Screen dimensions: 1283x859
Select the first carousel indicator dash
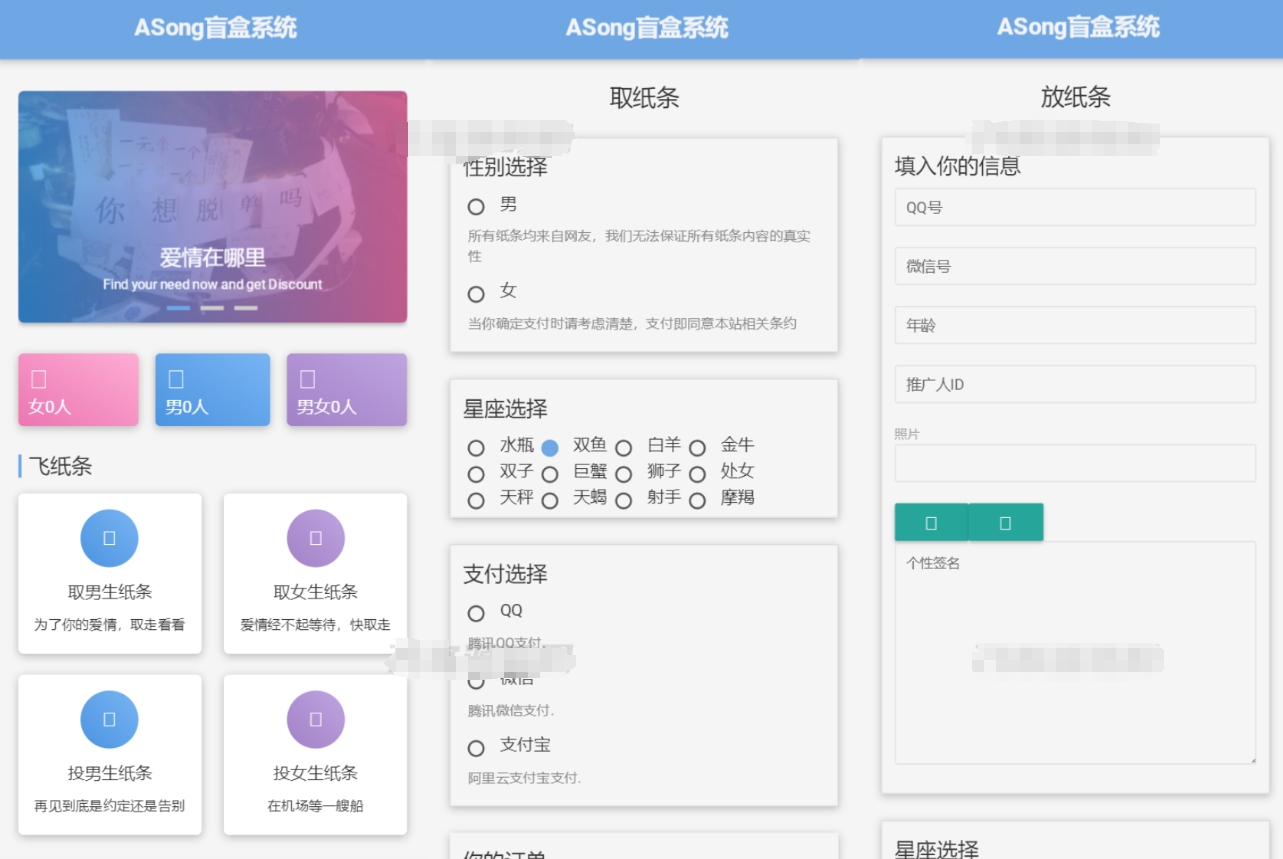tap(178, 308)
